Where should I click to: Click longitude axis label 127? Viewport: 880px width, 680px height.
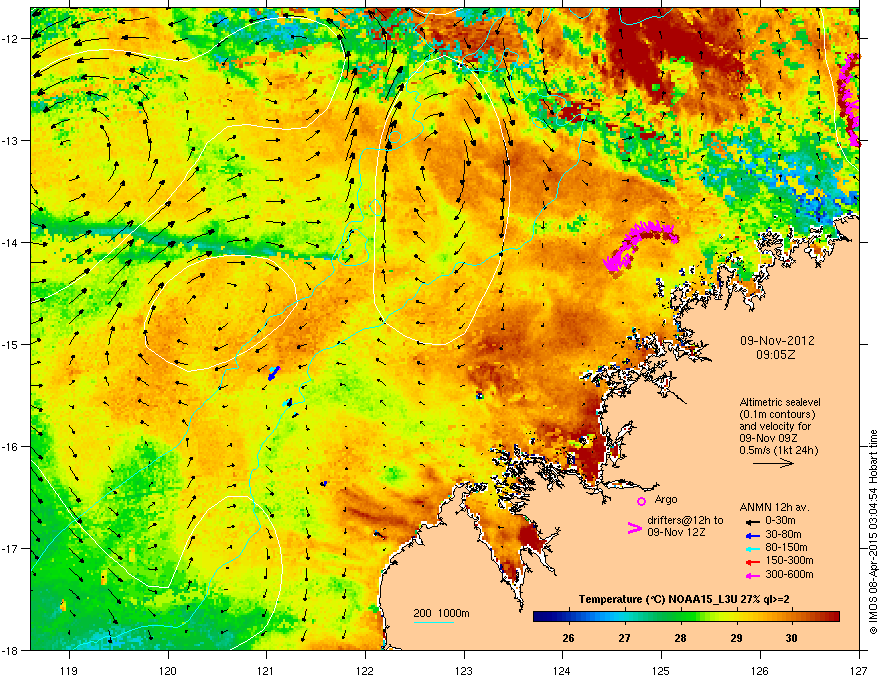859,670
